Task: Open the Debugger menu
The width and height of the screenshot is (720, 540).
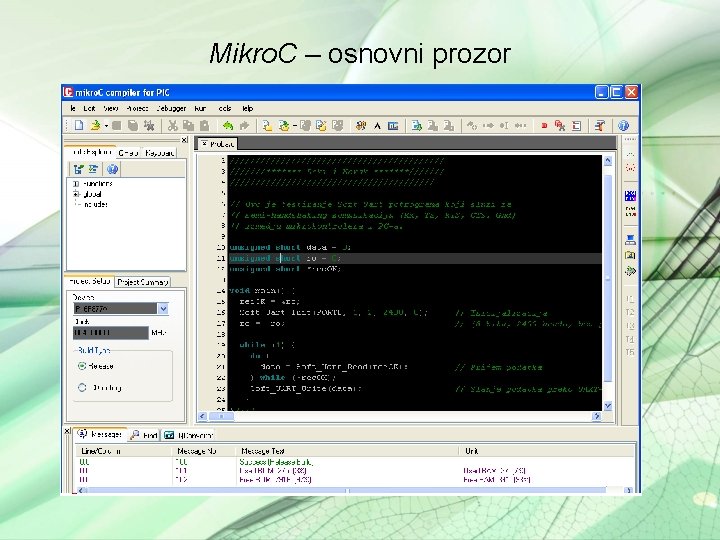Action: (x=171, y=108)
